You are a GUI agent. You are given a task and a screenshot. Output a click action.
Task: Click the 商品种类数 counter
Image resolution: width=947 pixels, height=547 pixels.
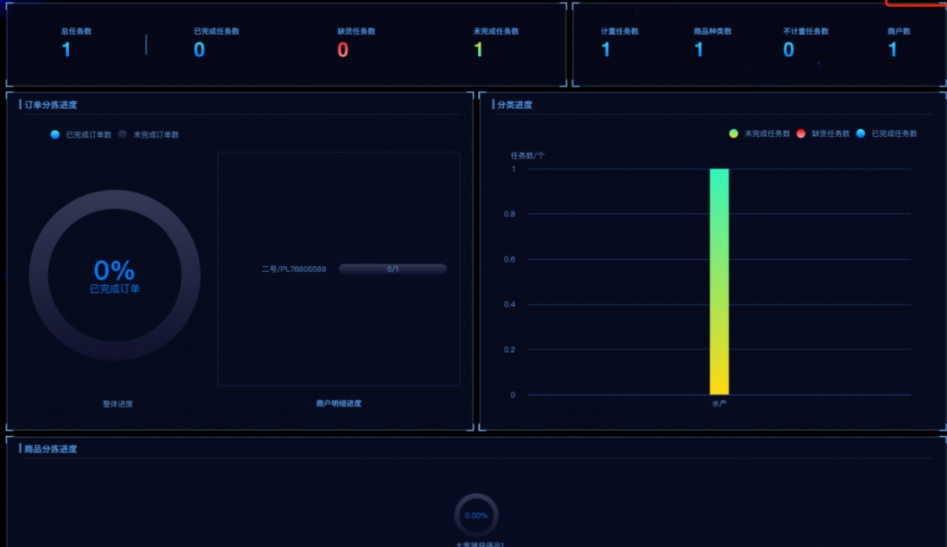699,50
